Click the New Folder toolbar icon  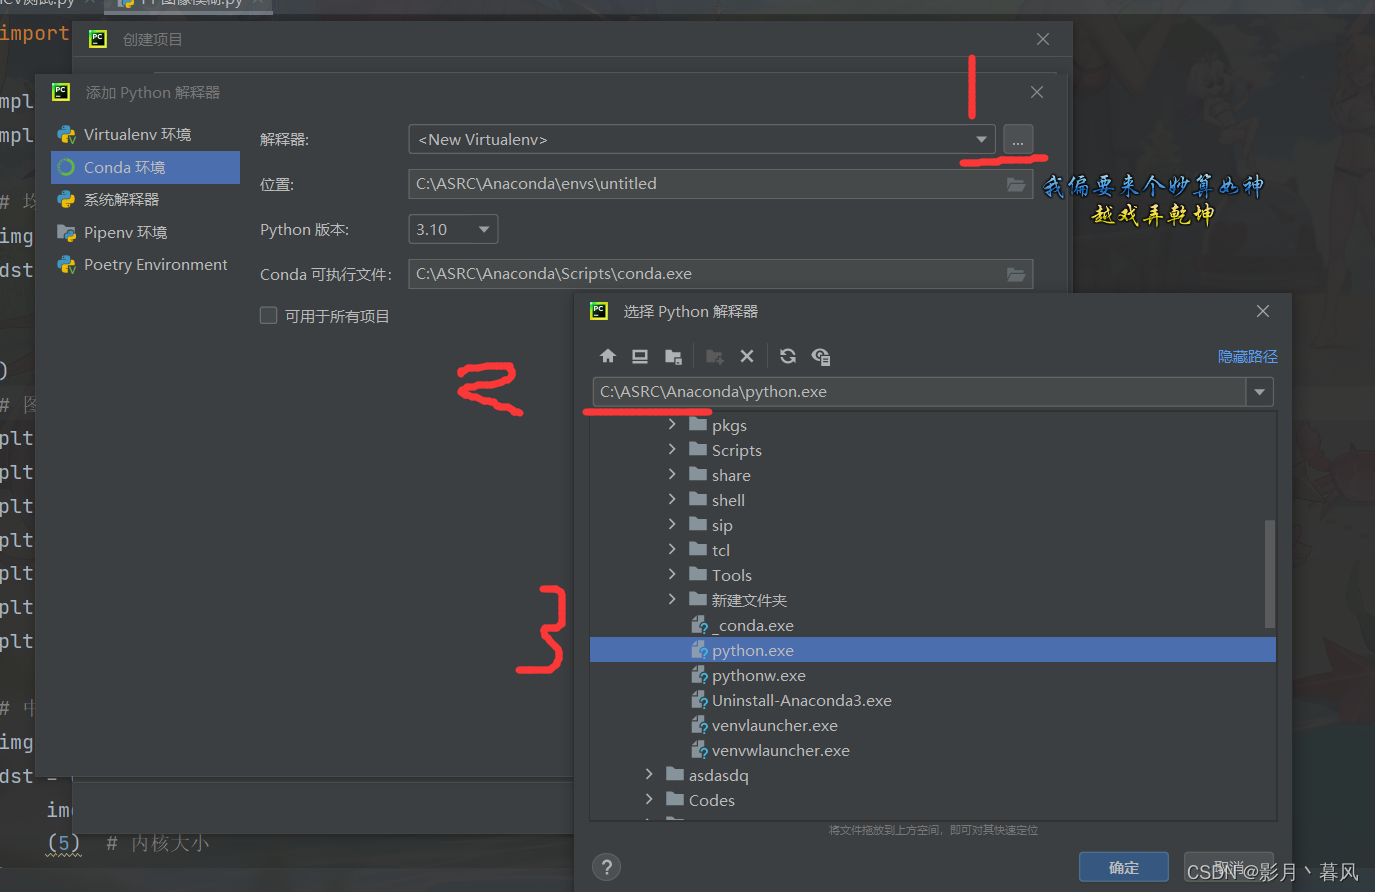pyautogui.click(x=714, y=356)
